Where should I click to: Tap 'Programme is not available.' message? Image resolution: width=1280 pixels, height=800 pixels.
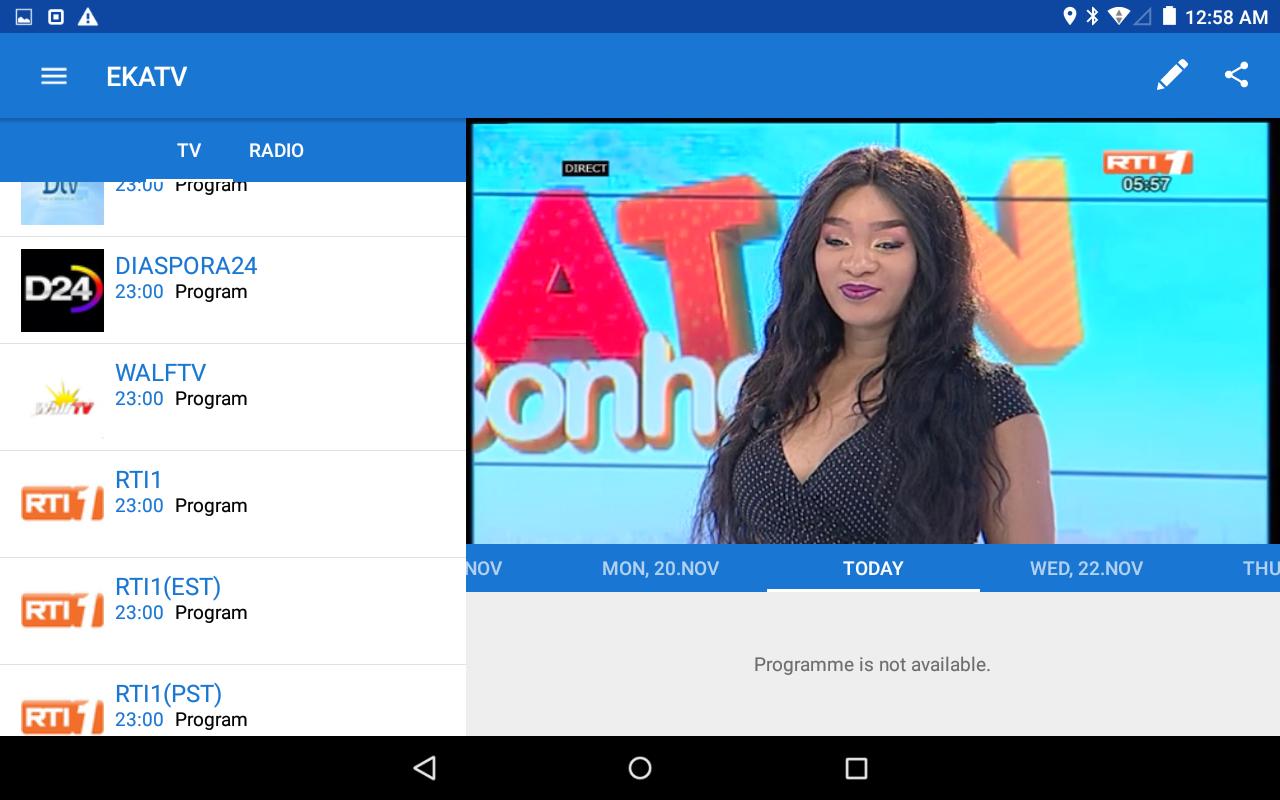(872, 664)
